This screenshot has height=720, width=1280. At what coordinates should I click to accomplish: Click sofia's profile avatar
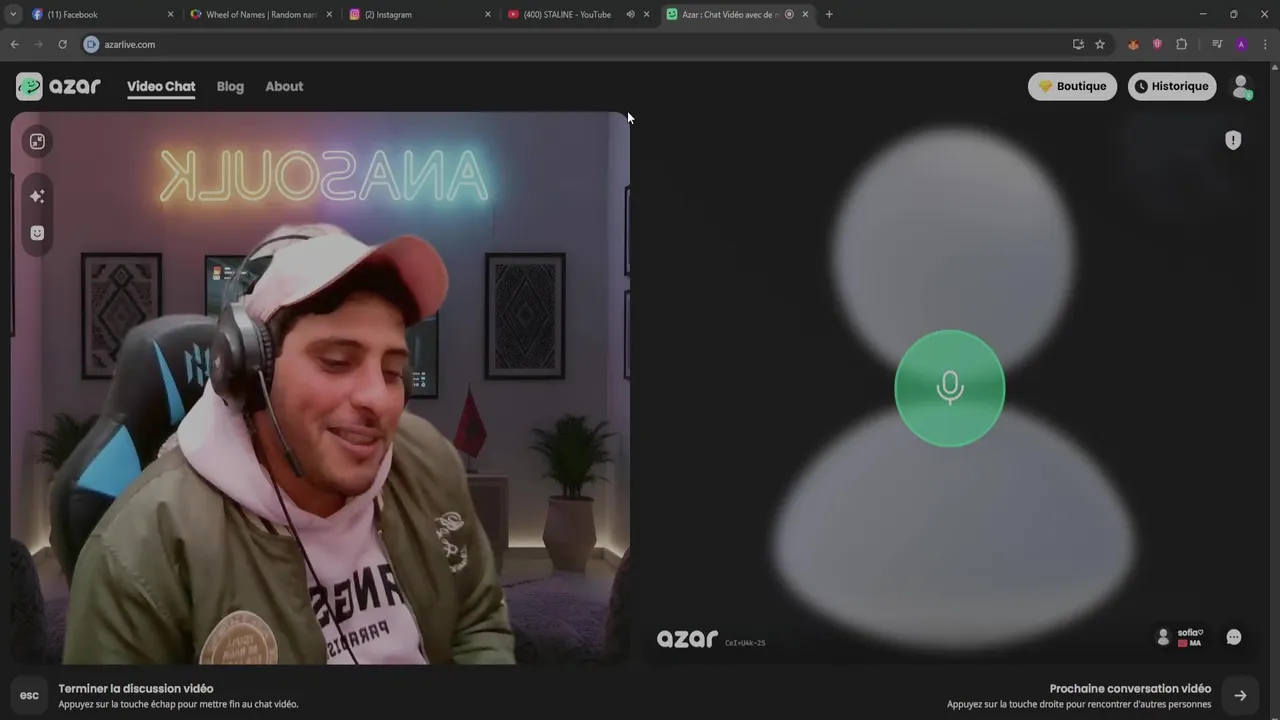coord(1162,637)
